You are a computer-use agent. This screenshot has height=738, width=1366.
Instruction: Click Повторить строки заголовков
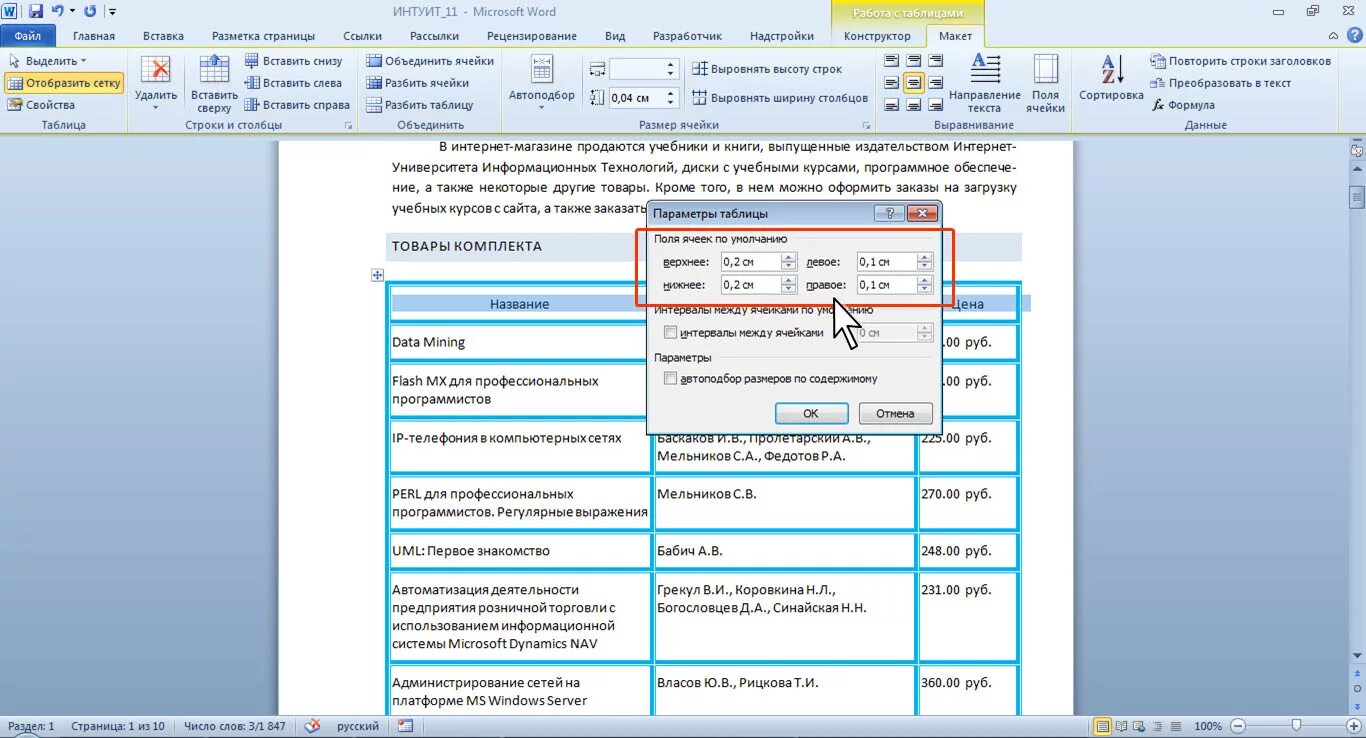tap(1241, 61)
